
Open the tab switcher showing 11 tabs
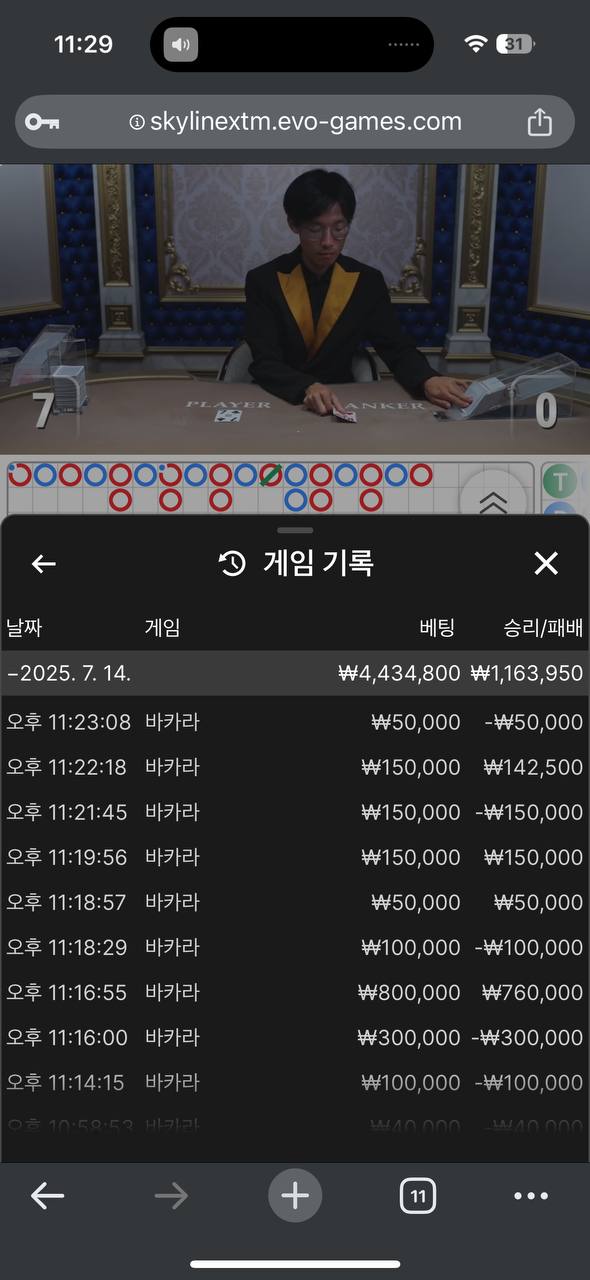[x=418, y=1195]
